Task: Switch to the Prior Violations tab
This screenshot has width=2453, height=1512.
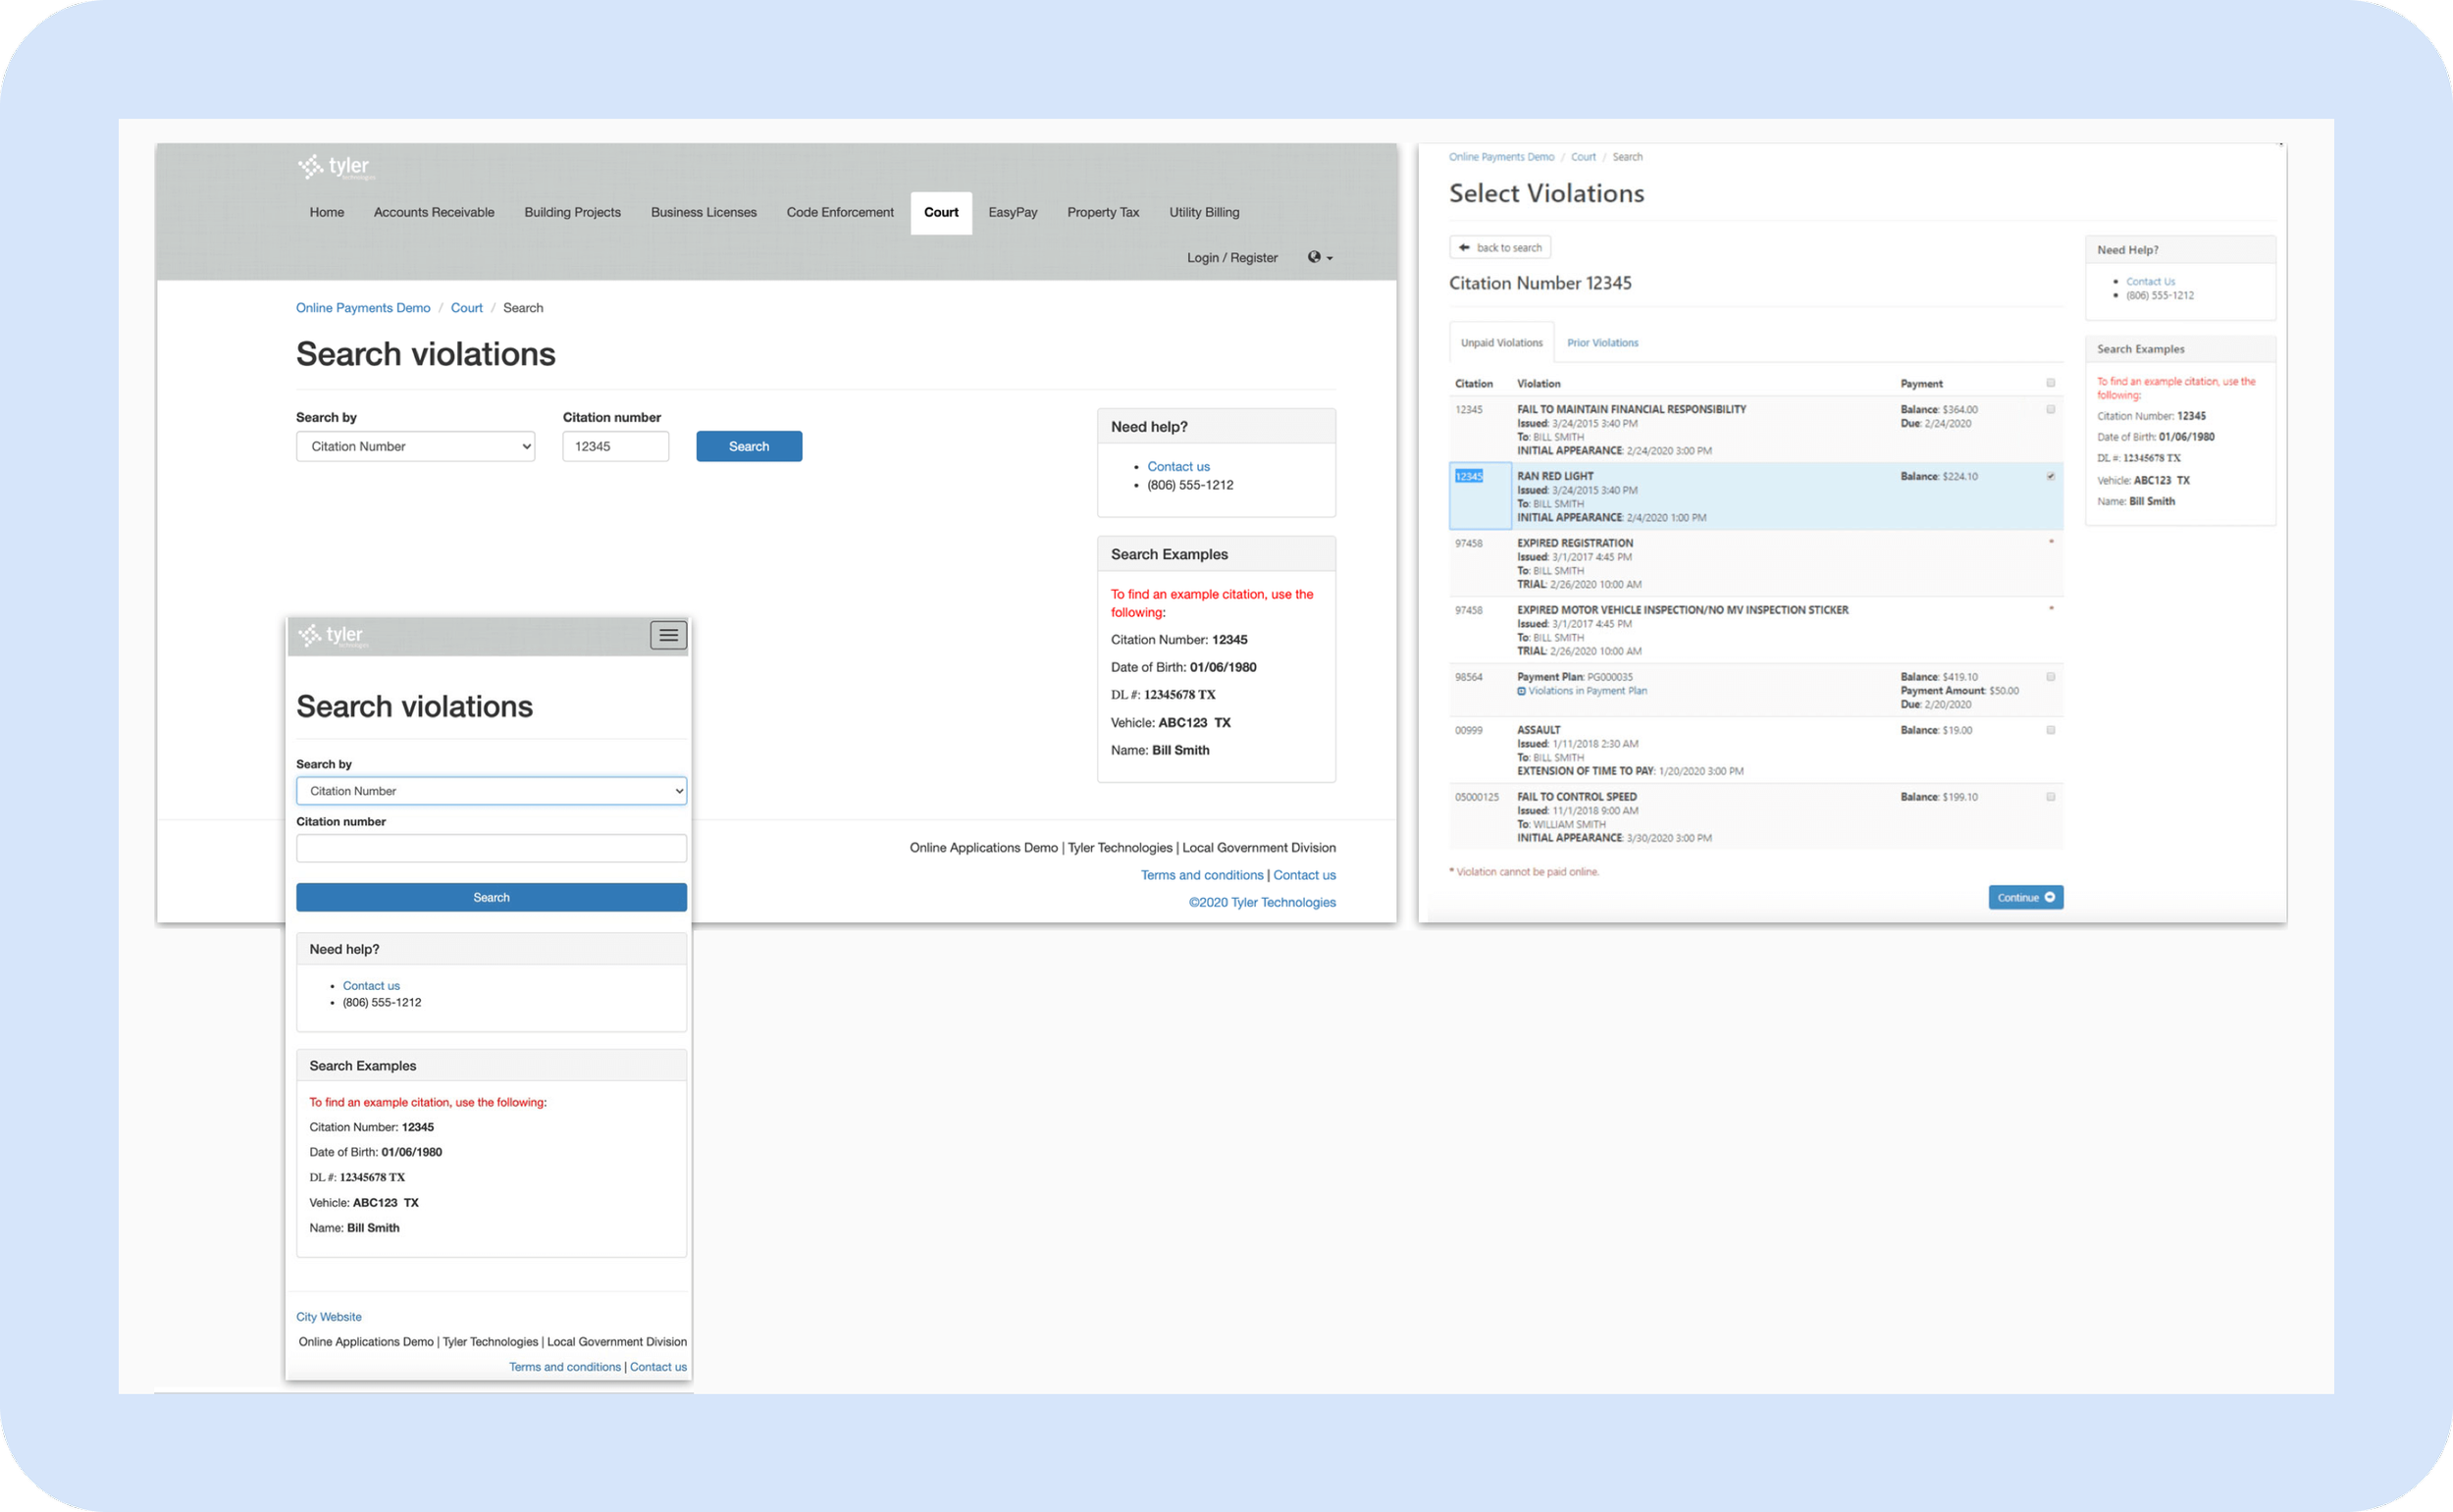Action: pos(1601,343)
